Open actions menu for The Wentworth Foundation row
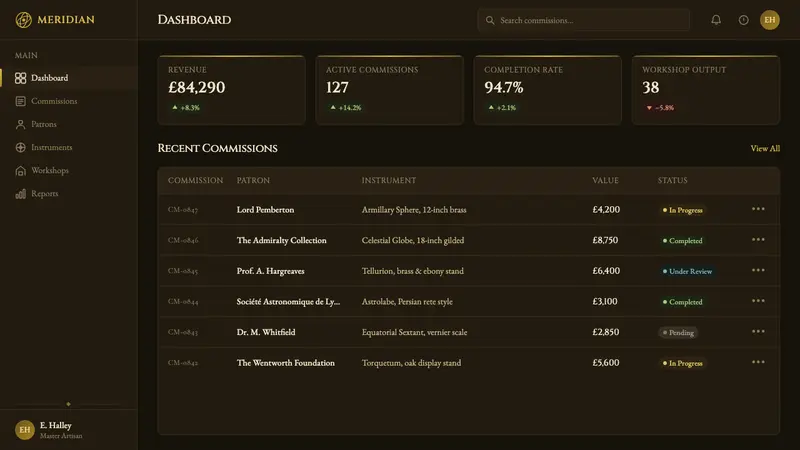The width and height of the screenshot is (800, 450). click(758, 362)
